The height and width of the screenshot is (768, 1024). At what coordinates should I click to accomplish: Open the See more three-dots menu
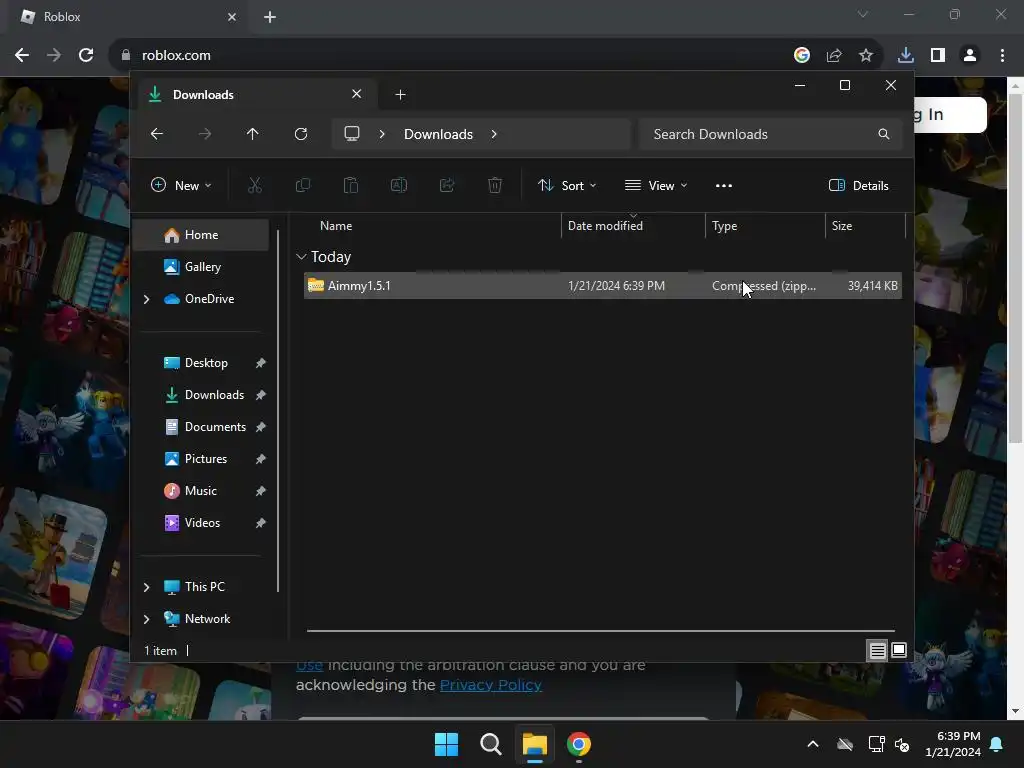(724, 185)
